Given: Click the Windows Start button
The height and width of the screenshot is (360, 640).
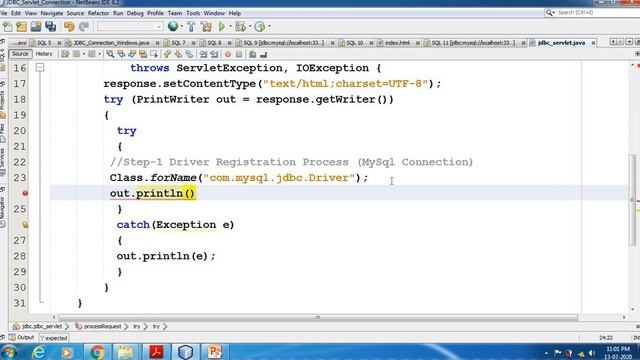Looking at the screenshot, I should pyautogui.click(x=9, y=352).
